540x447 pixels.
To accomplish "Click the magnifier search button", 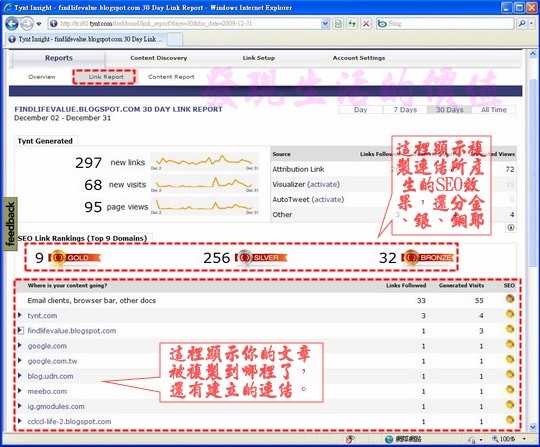I will [522, 23].
